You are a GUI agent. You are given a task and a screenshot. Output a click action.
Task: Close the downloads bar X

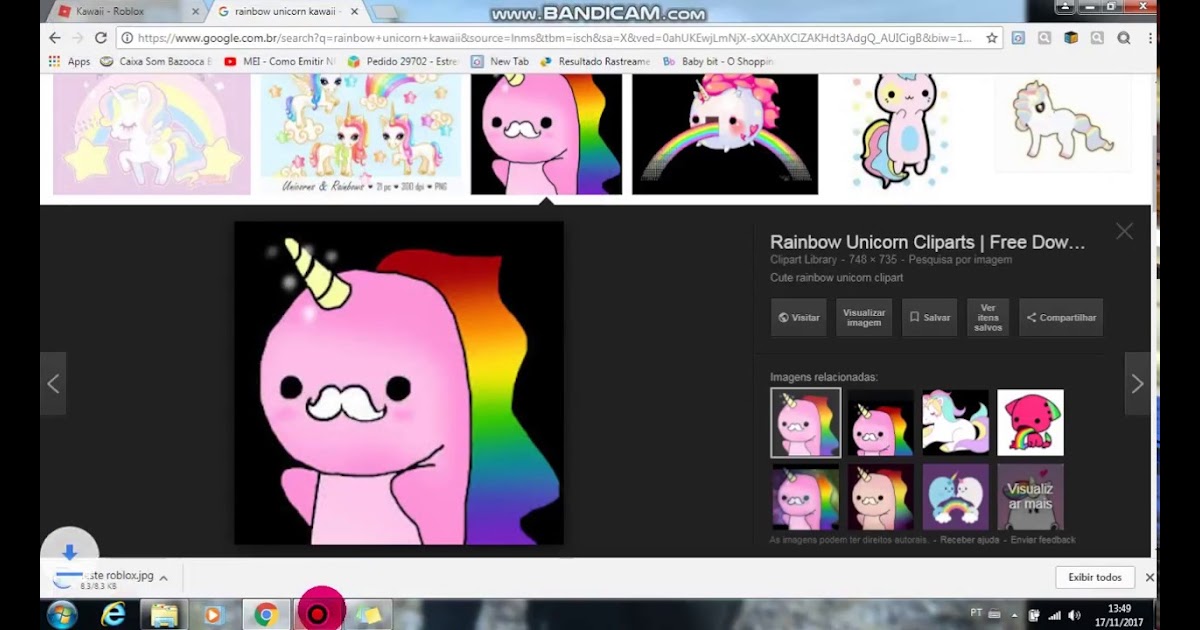pos(1149,577)
